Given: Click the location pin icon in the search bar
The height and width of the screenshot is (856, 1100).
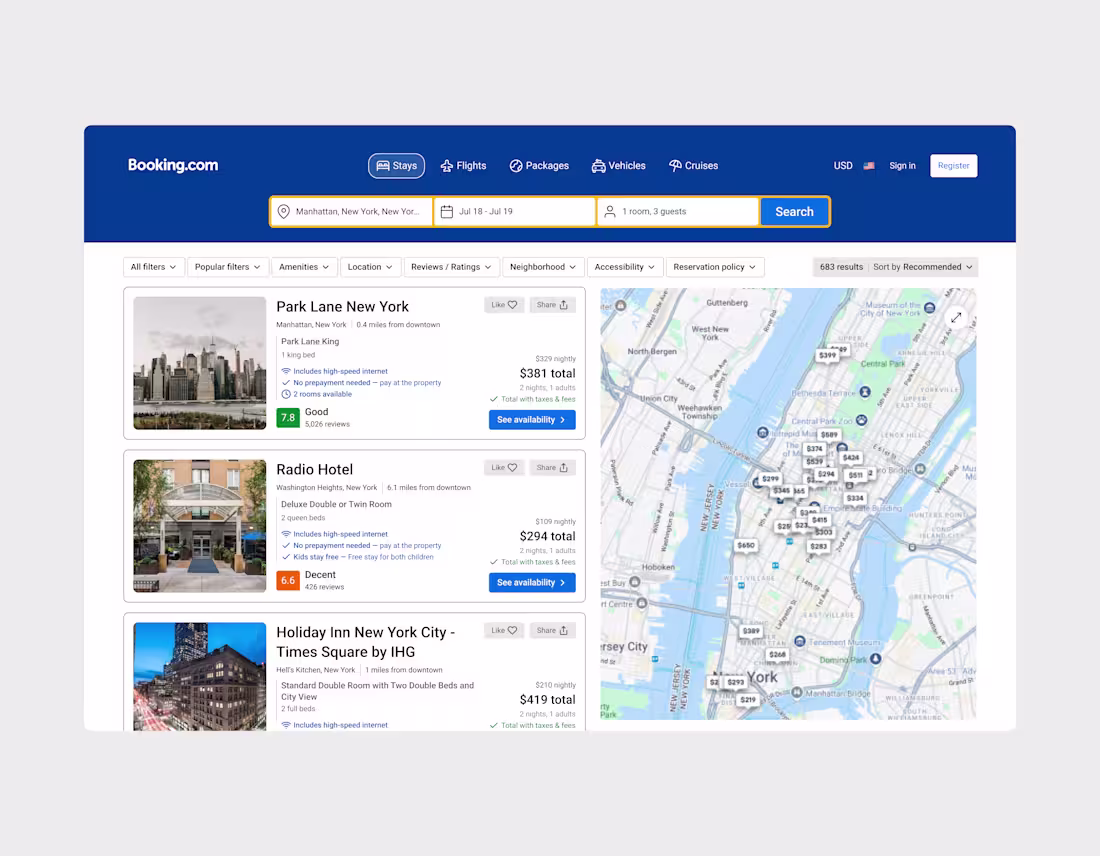Looking at the screenshot, I should click(283, 211).
